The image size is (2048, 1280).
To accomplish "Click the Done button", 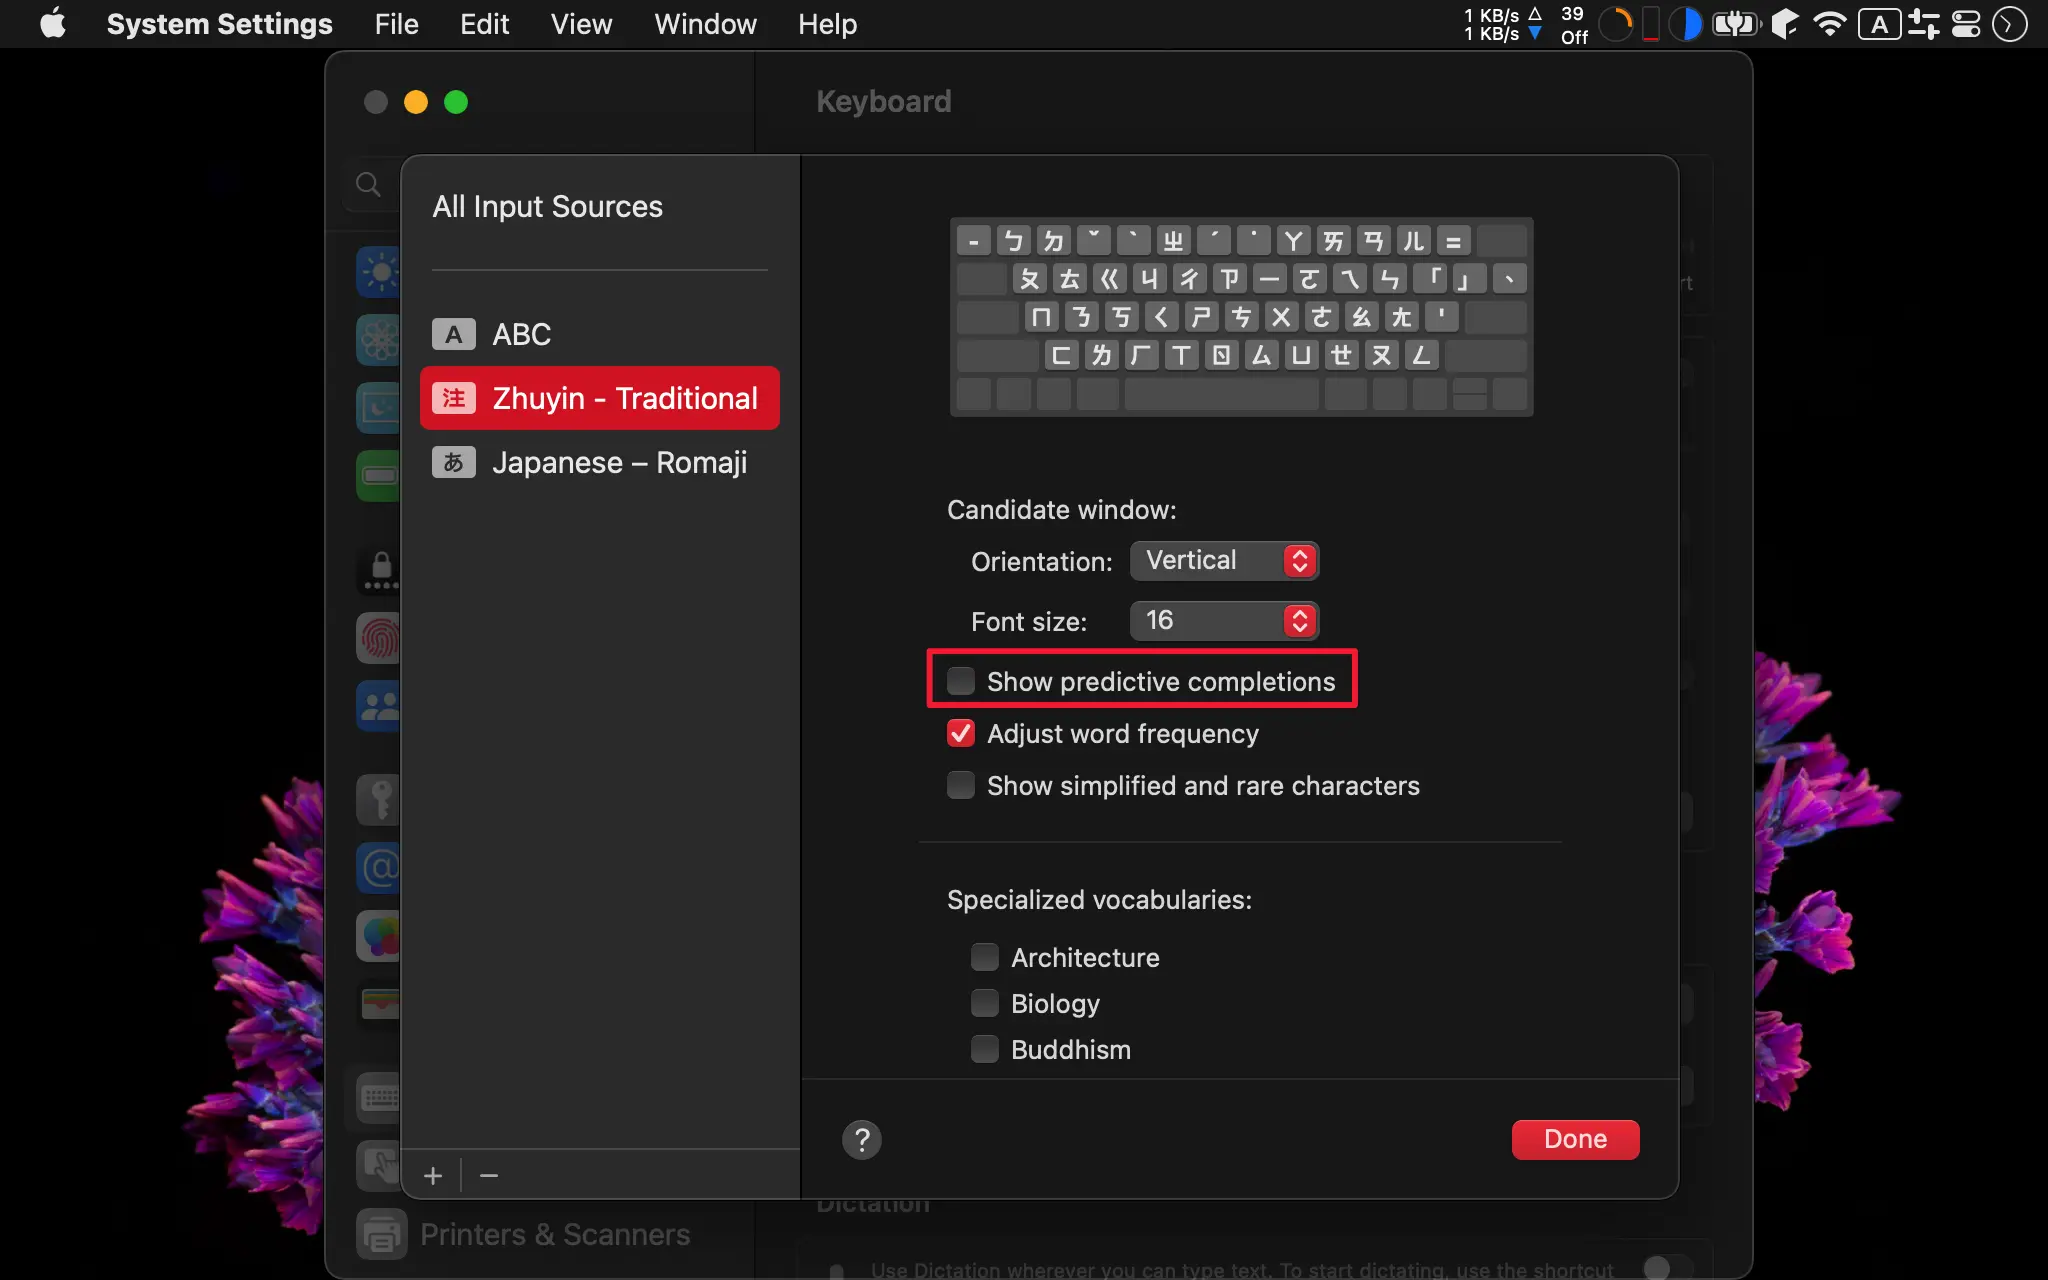I will (1575, 1139).
